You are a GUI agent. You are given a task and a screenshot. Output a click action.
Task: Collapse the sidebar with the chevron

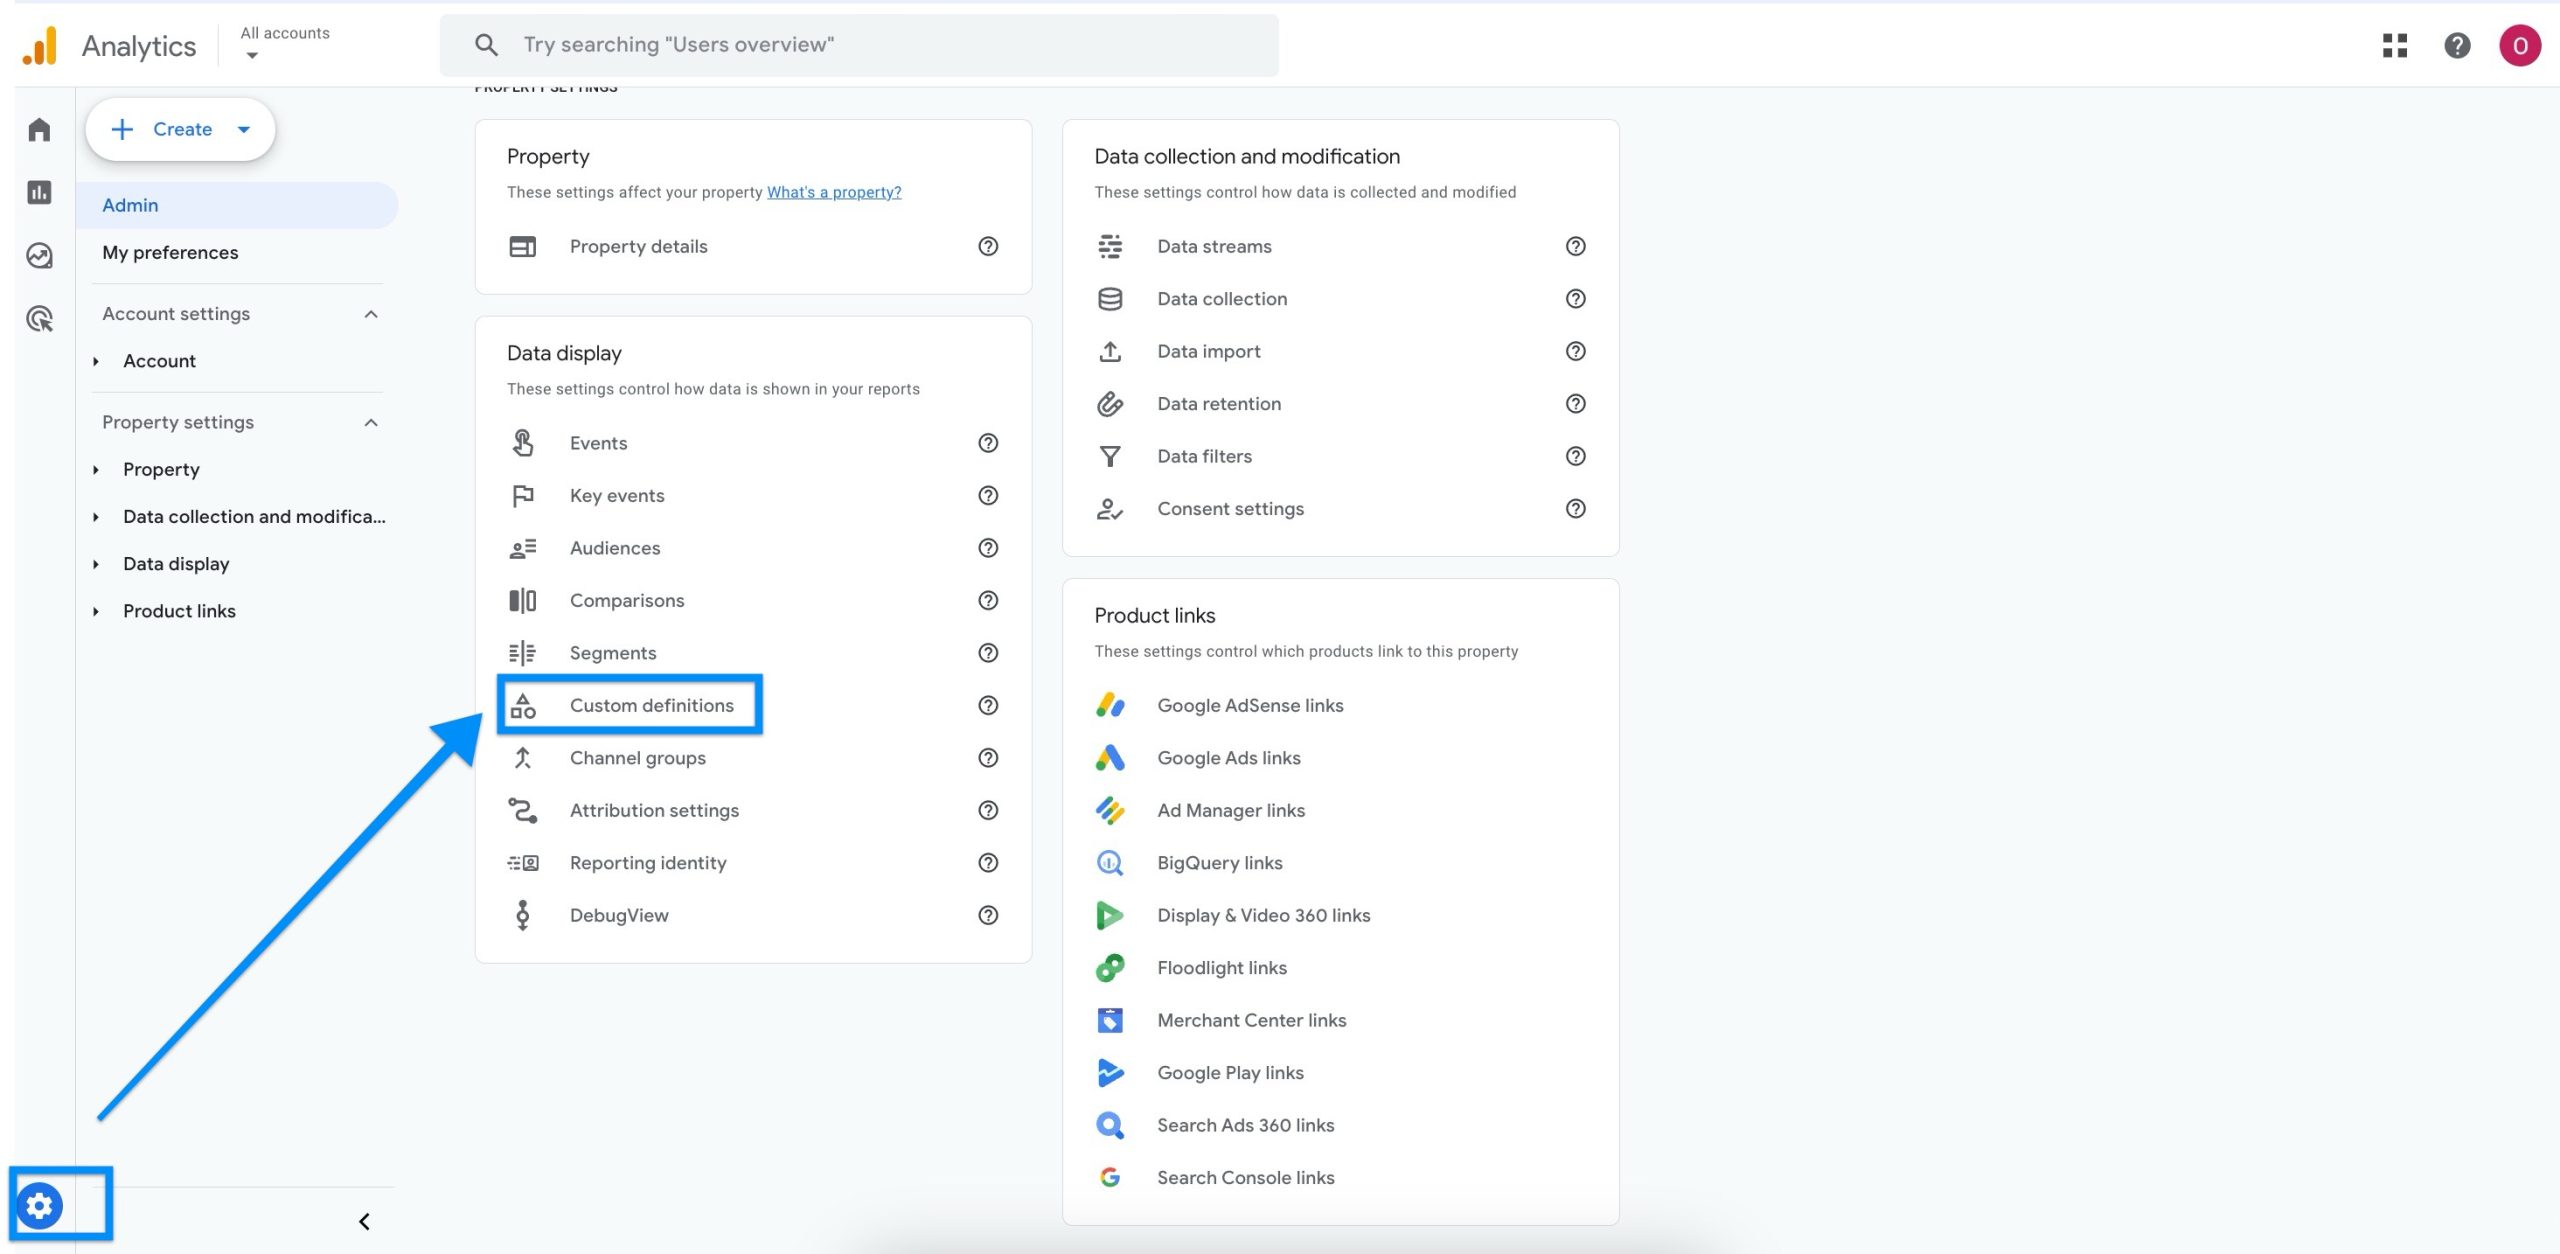(x=365, y=1222)
